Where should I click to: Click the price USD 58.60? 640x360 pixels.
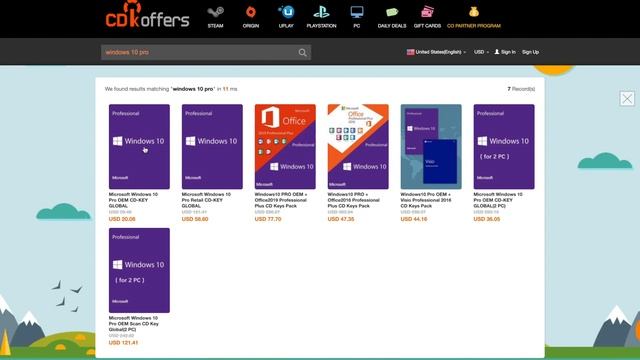[x=195, y=219]
